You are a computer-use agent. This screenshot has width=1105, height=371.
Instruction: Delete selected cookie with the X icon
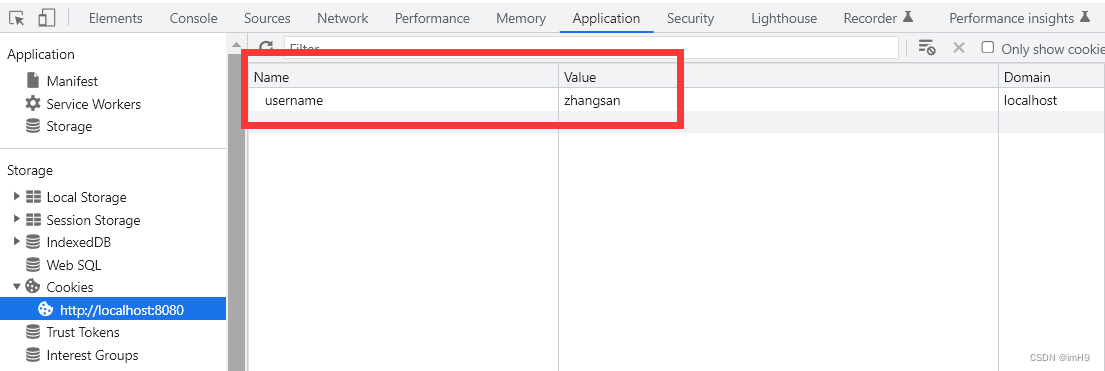click(958, 48)
